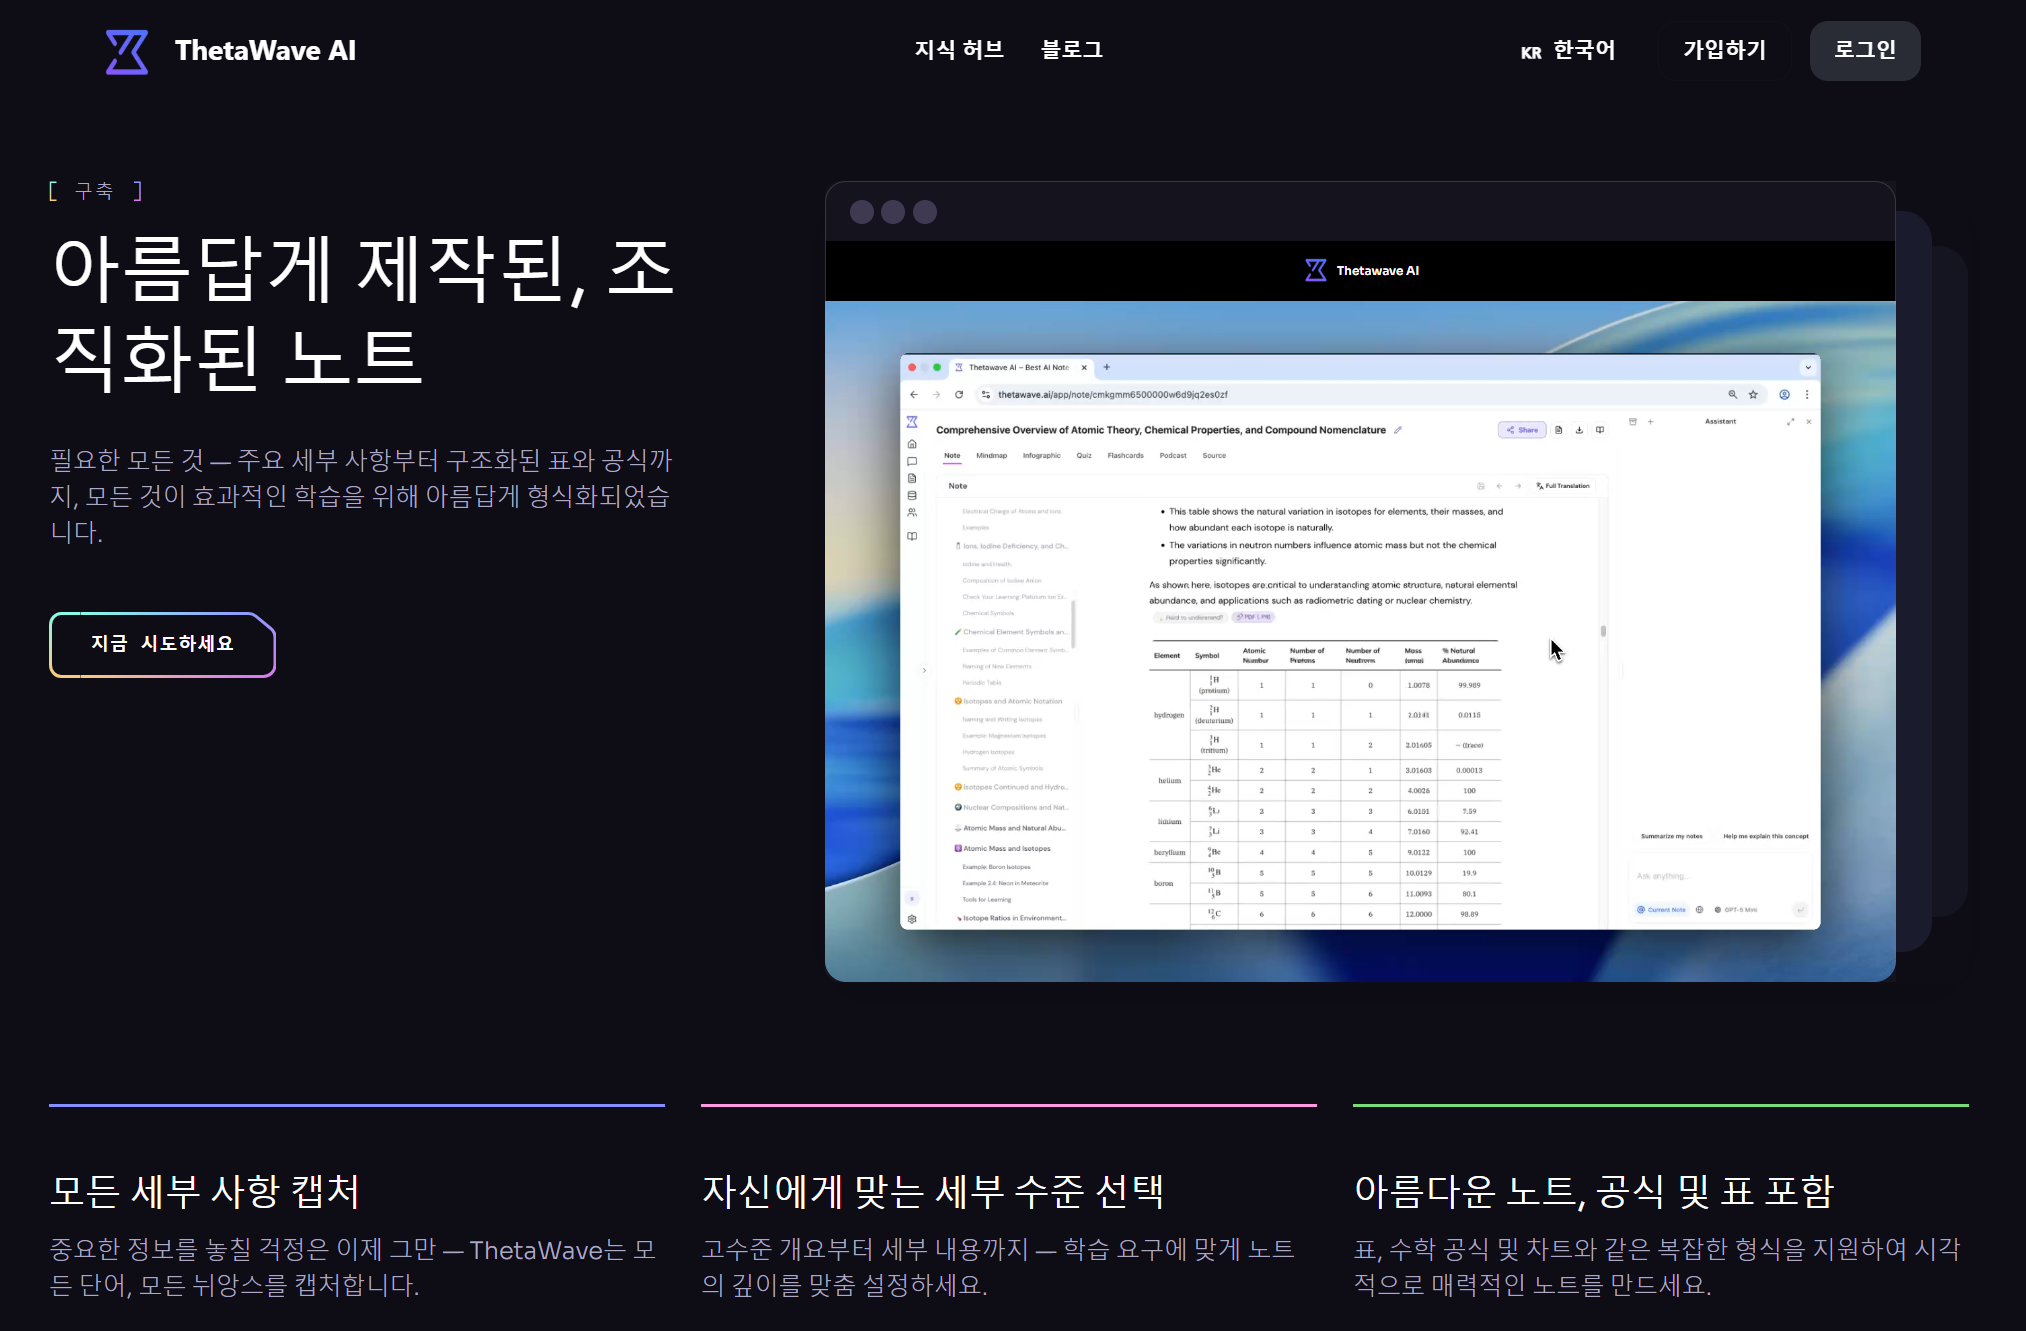The height and width of the screenshot is (1331, 2026).
Task: Click the open-book icon right of the download icon
Action: (1600, 430)
